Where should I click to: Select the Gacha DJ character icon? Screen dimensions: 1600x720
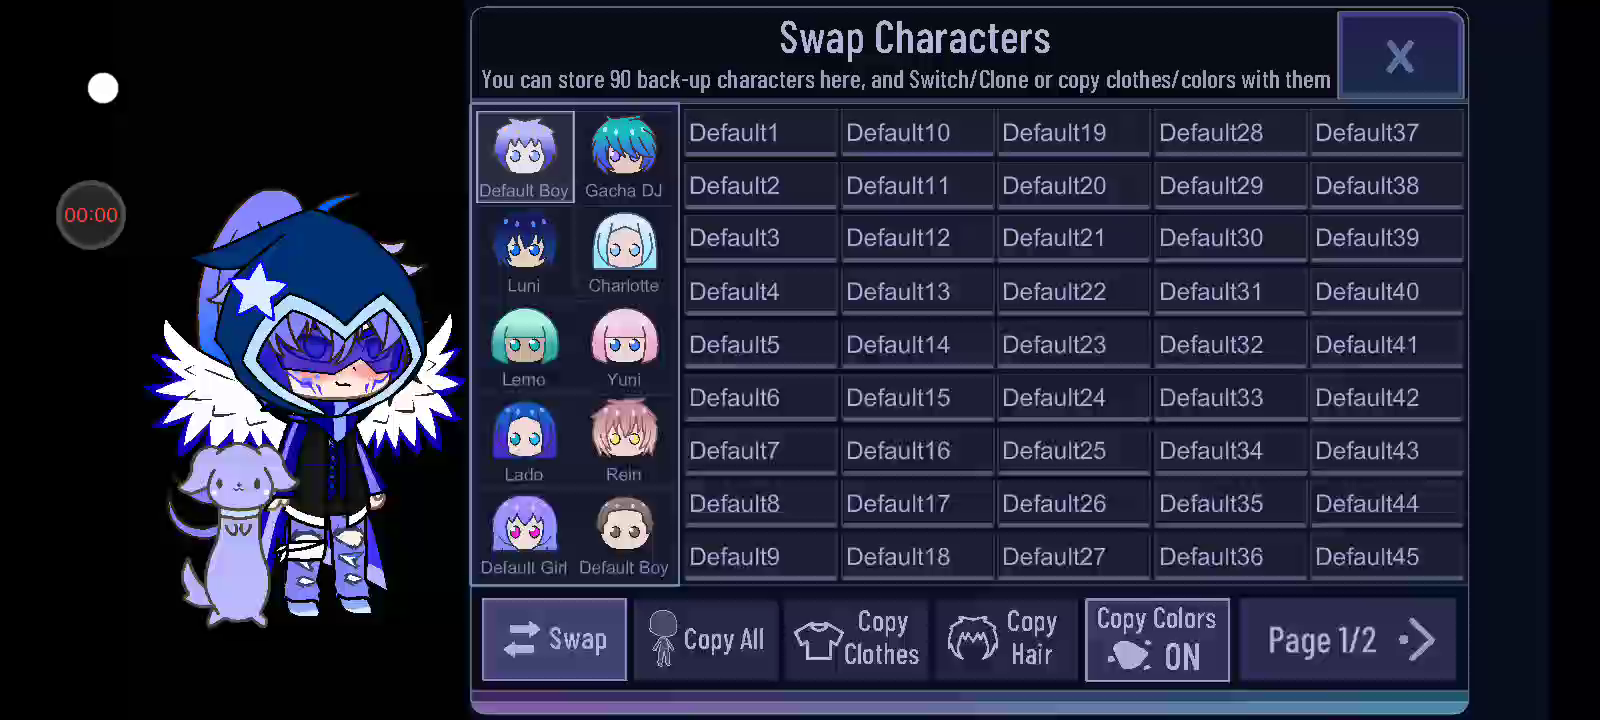click(x=624, y=157)
